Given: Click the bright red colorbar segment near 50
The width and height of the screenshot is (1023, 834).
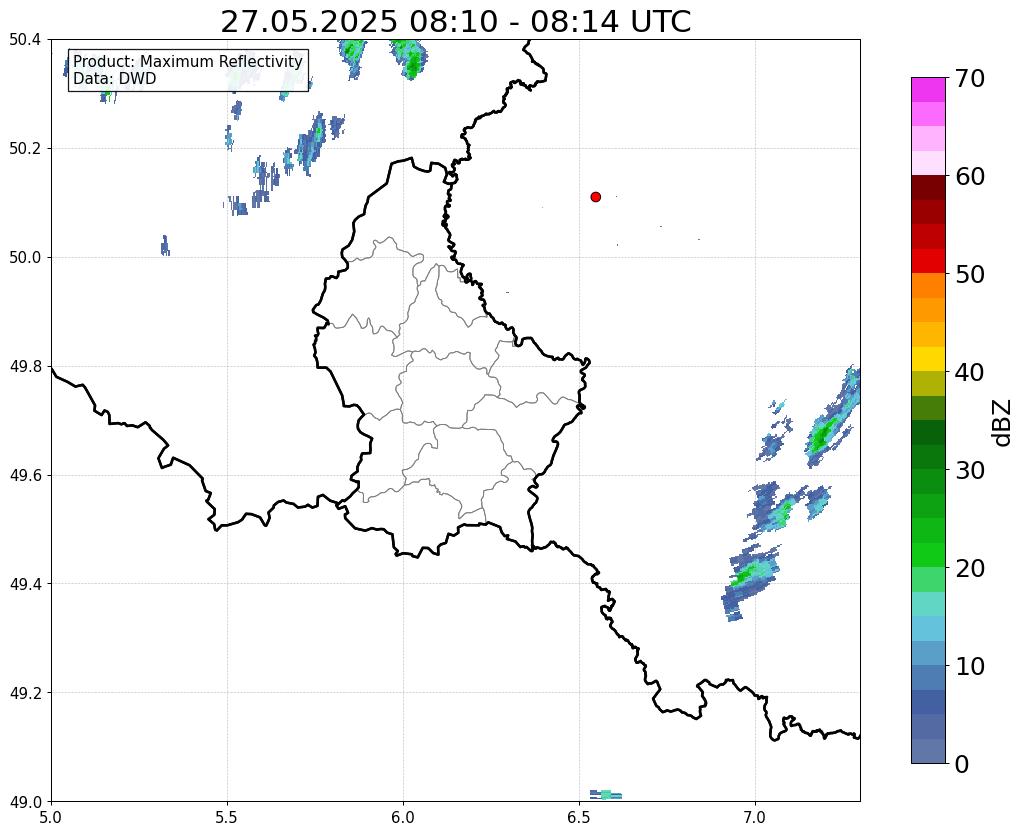Looking at the screenshot, I should coord(928,261).
